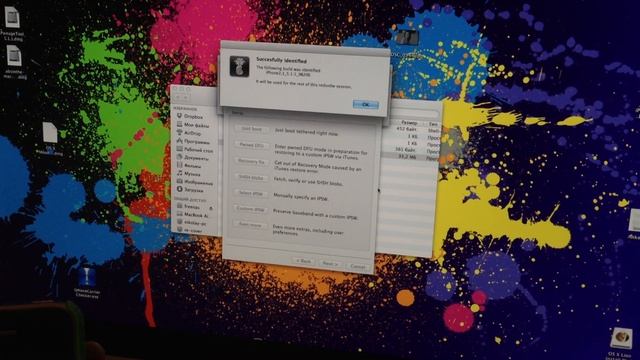The height and width of the screenshot is (360, 640).
Task: Select MacBook Air under shared devices
Action: click(x=193, y=215)
